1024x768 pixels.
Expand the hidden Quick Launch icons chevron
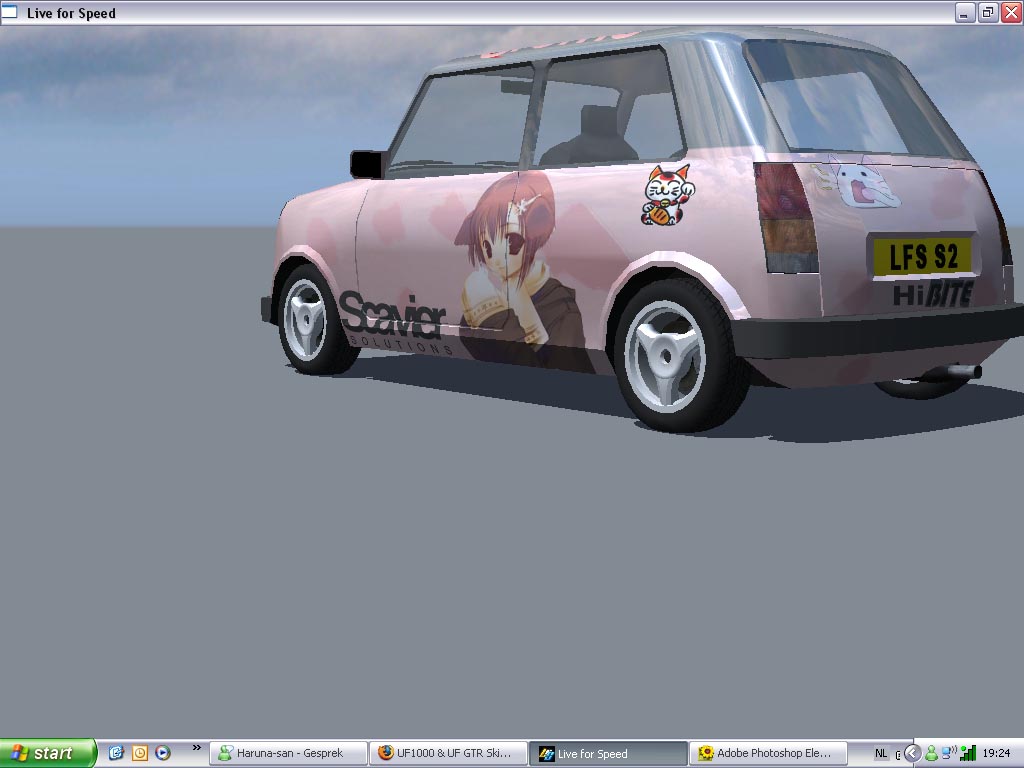pyautogui.click(x=197, y=748)
